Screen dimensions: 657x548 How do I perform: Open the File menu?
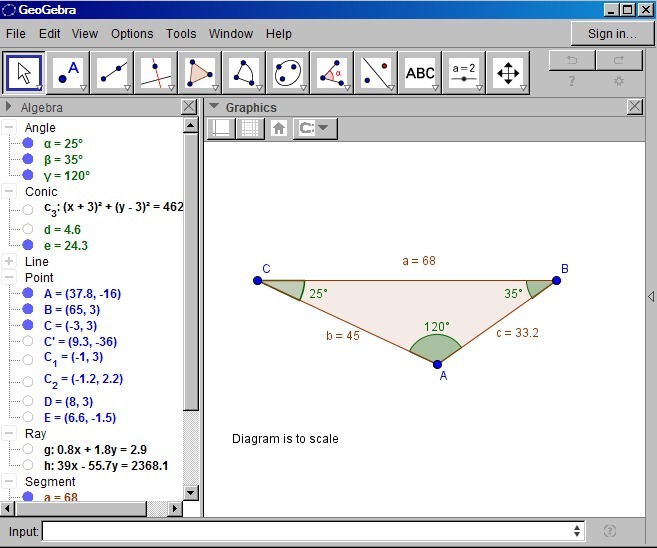click(16, 34)
